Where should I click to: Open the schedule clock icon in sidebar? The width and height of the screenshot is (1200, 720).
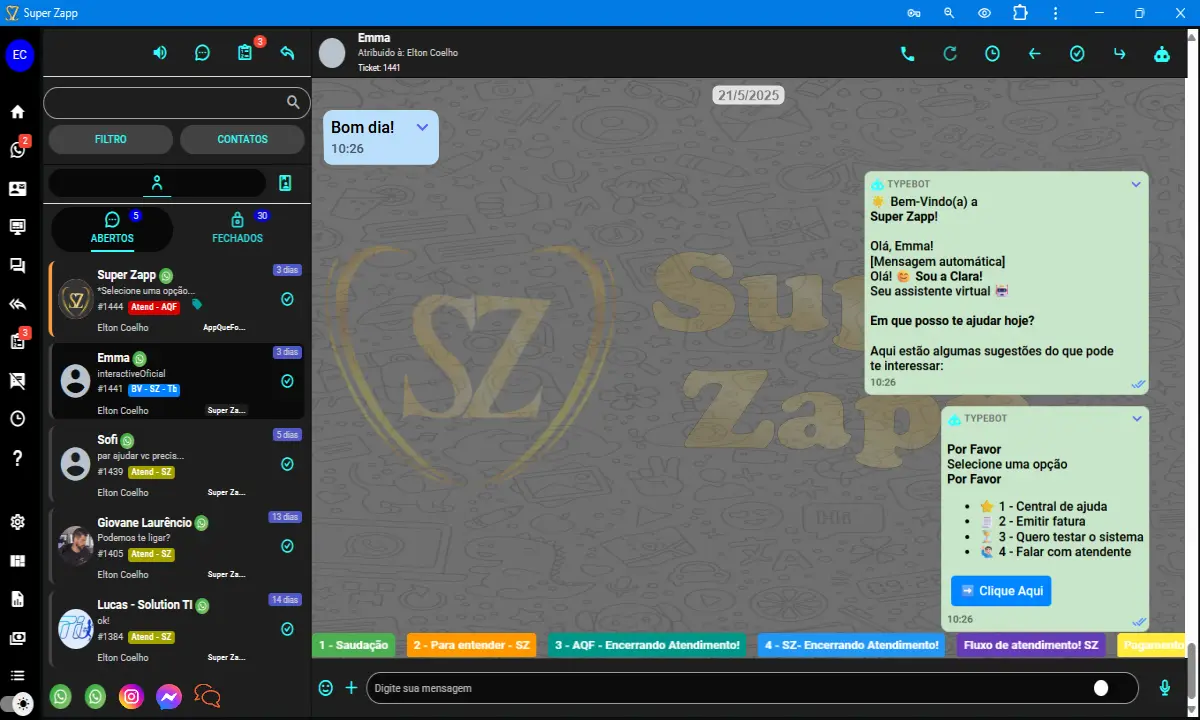[x=17, y=419]
